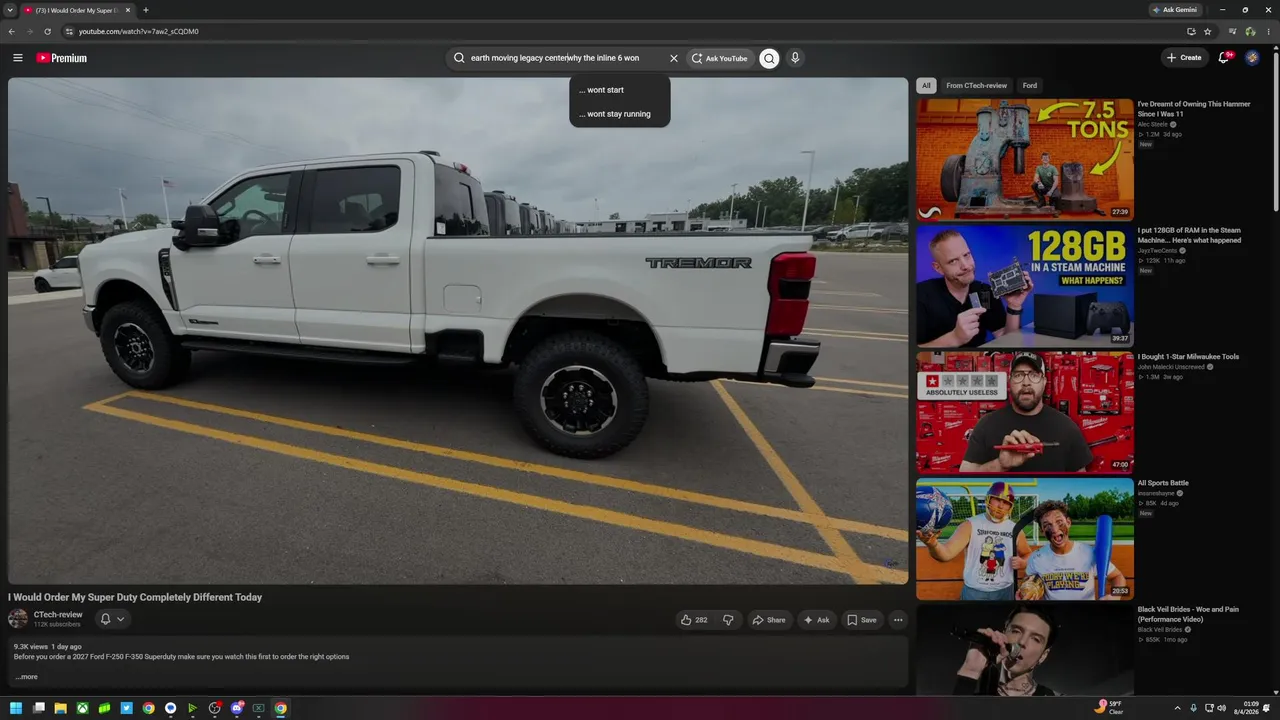Open the All Sports Battle thumbnail
Viewport: 1280px width, 720px height.
click(x=1025, y=539)
